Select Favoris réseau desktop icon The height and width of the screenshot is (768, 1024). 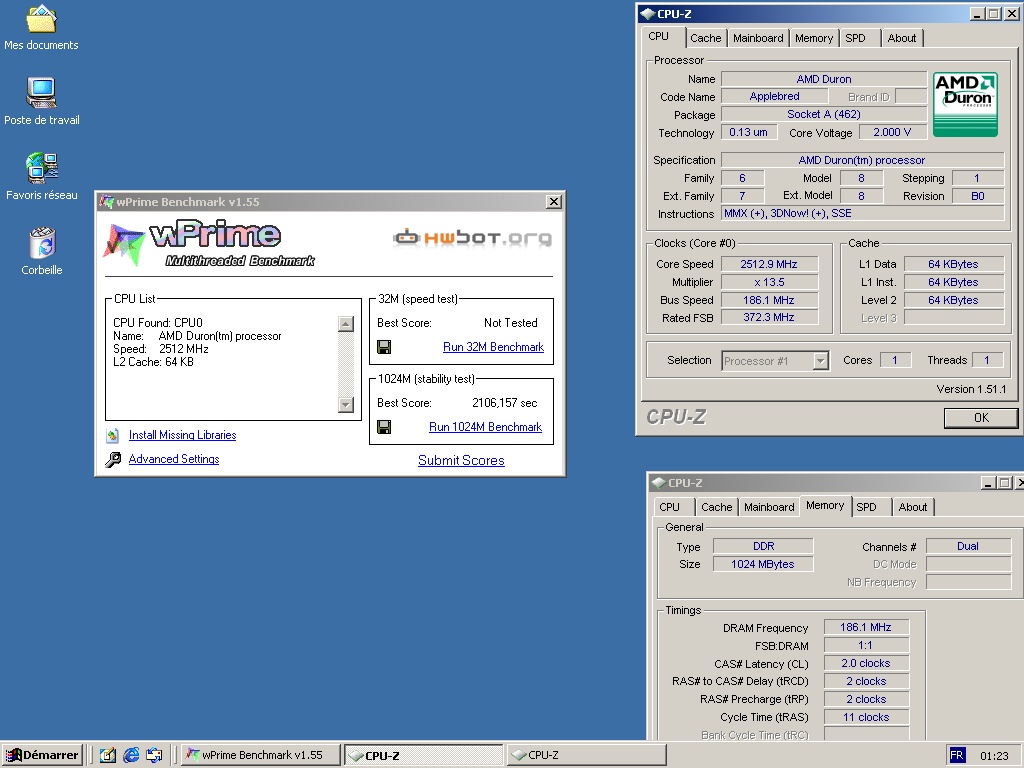41,168
